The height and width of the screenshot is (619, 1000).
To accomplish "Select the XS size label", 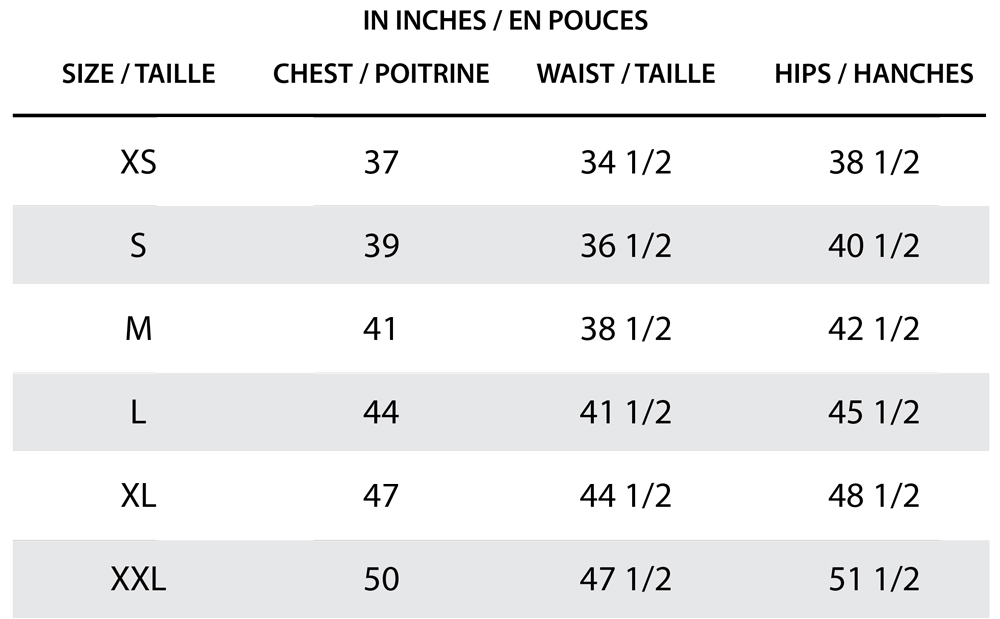I will coord(138,162).
